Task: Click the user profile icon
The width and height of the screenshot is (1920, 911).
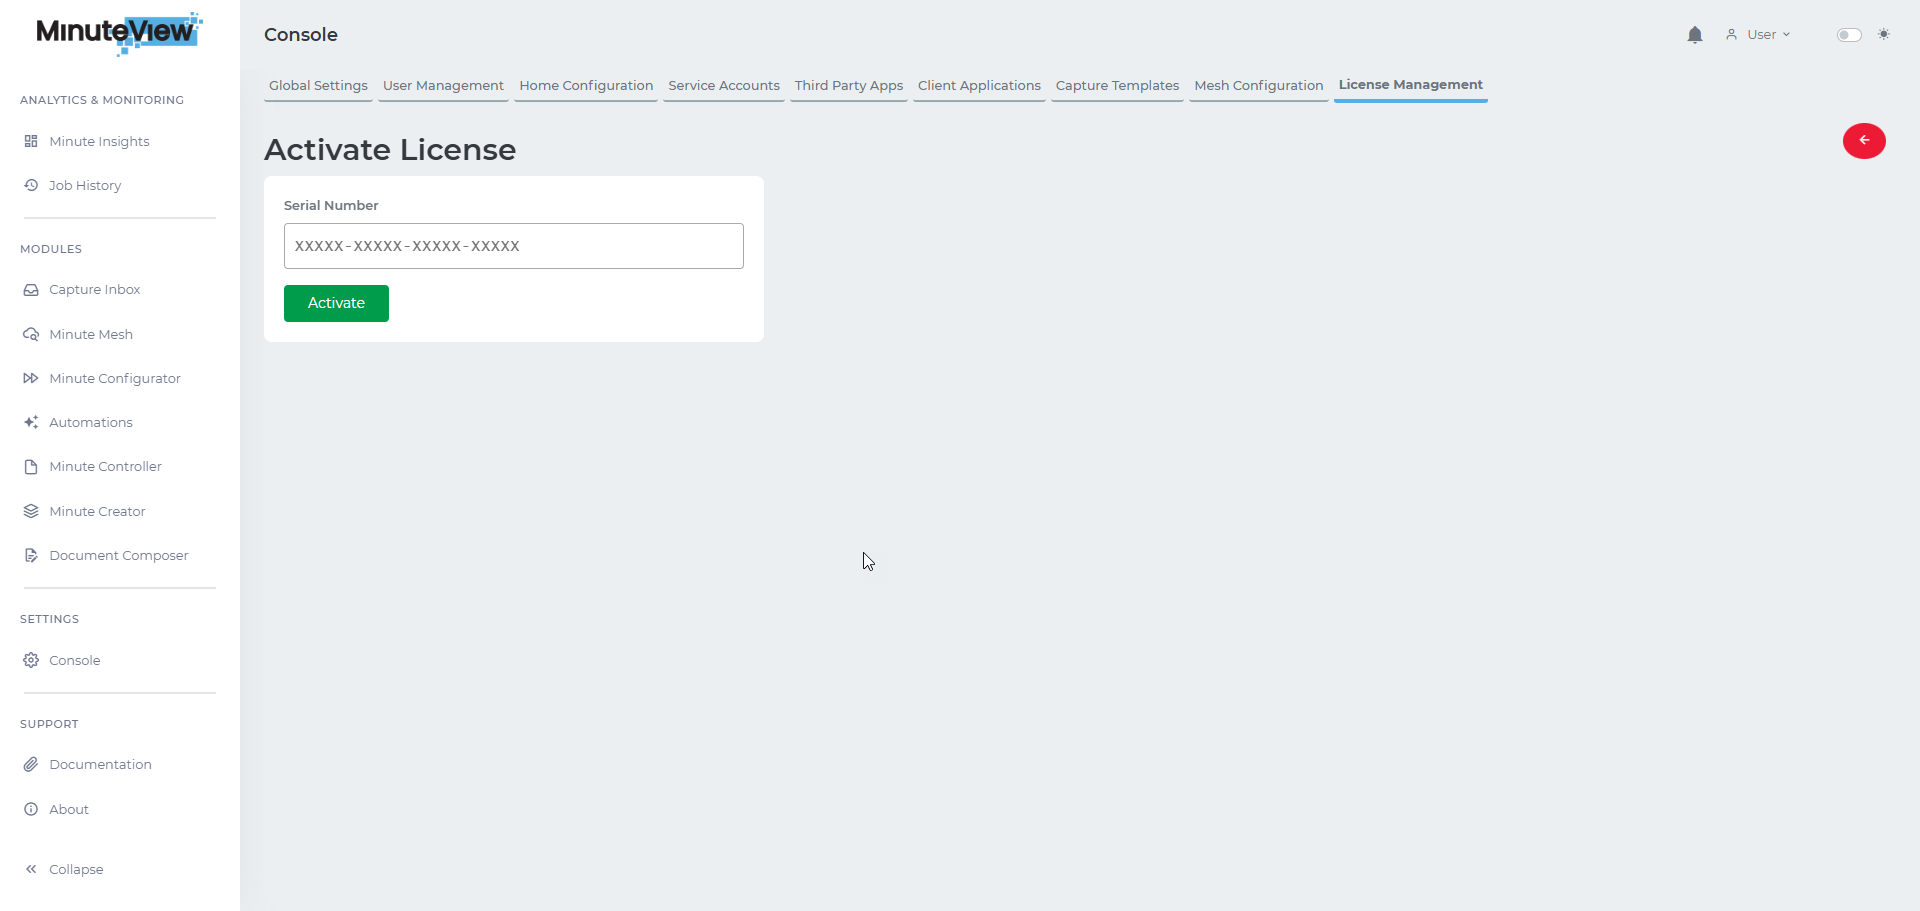Action: [1731, 35]
